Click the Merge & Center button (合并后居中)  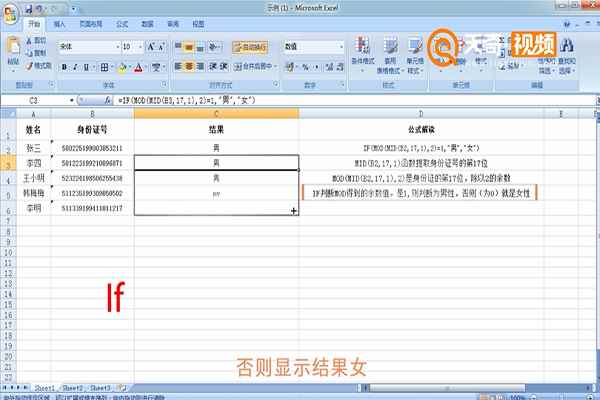253,67
